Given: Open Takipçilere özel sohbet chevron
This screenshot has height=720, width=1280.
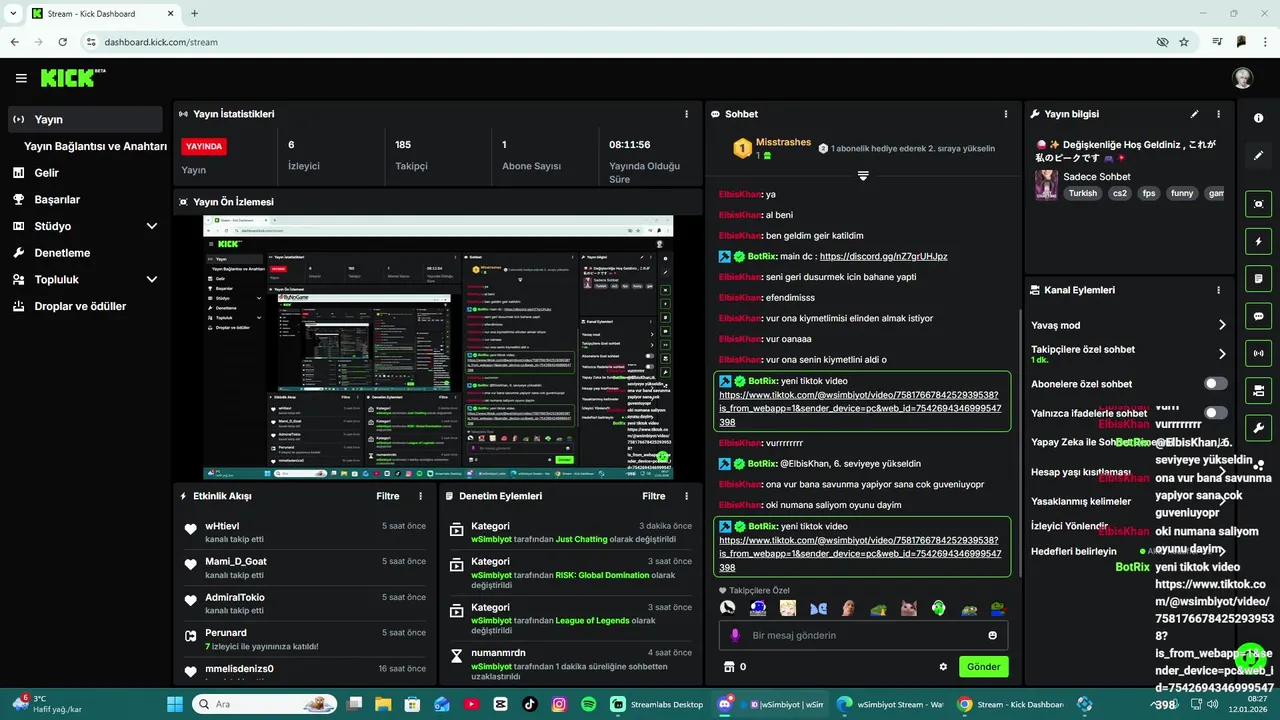Looking at the screenshot, I should pos(1222,354).
